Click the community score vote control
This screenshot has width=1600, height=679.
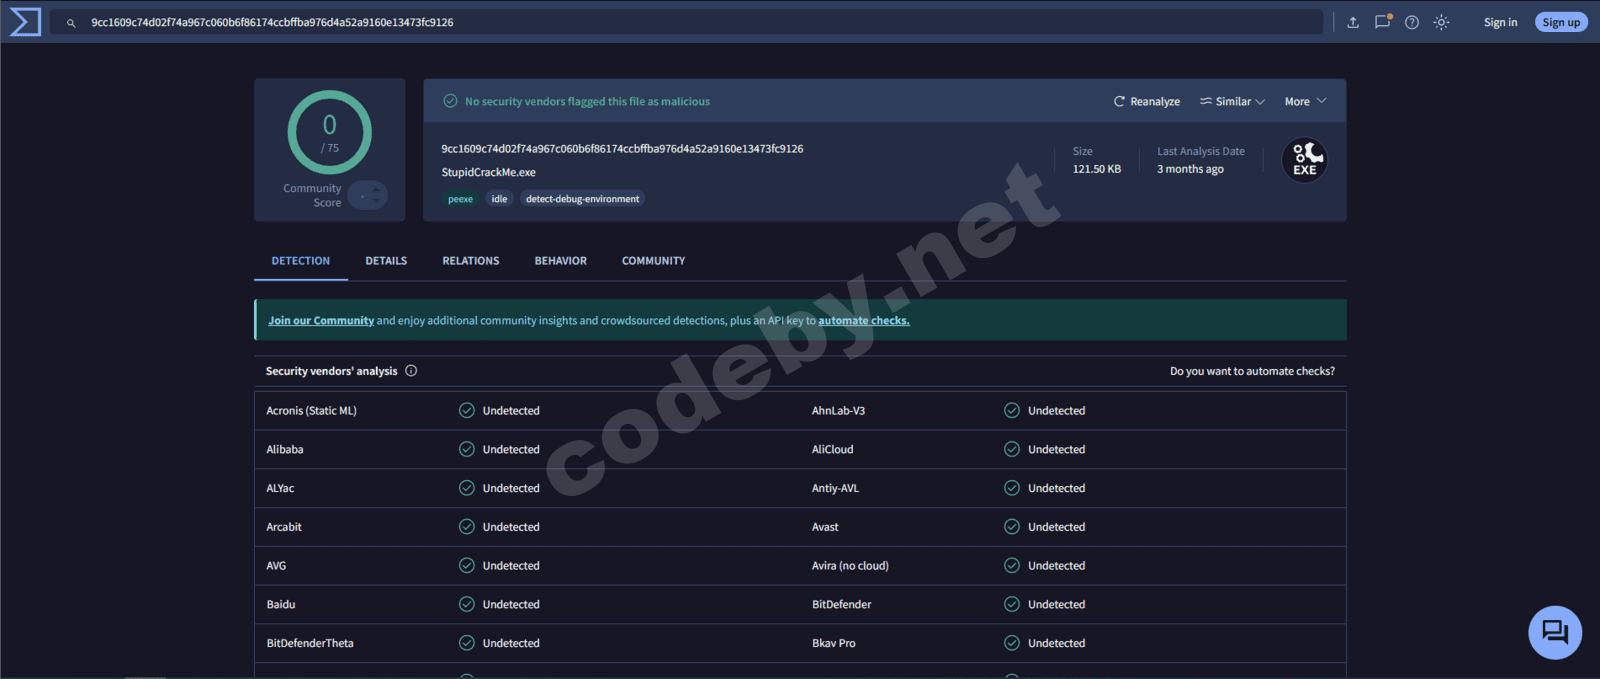(368, 195)
